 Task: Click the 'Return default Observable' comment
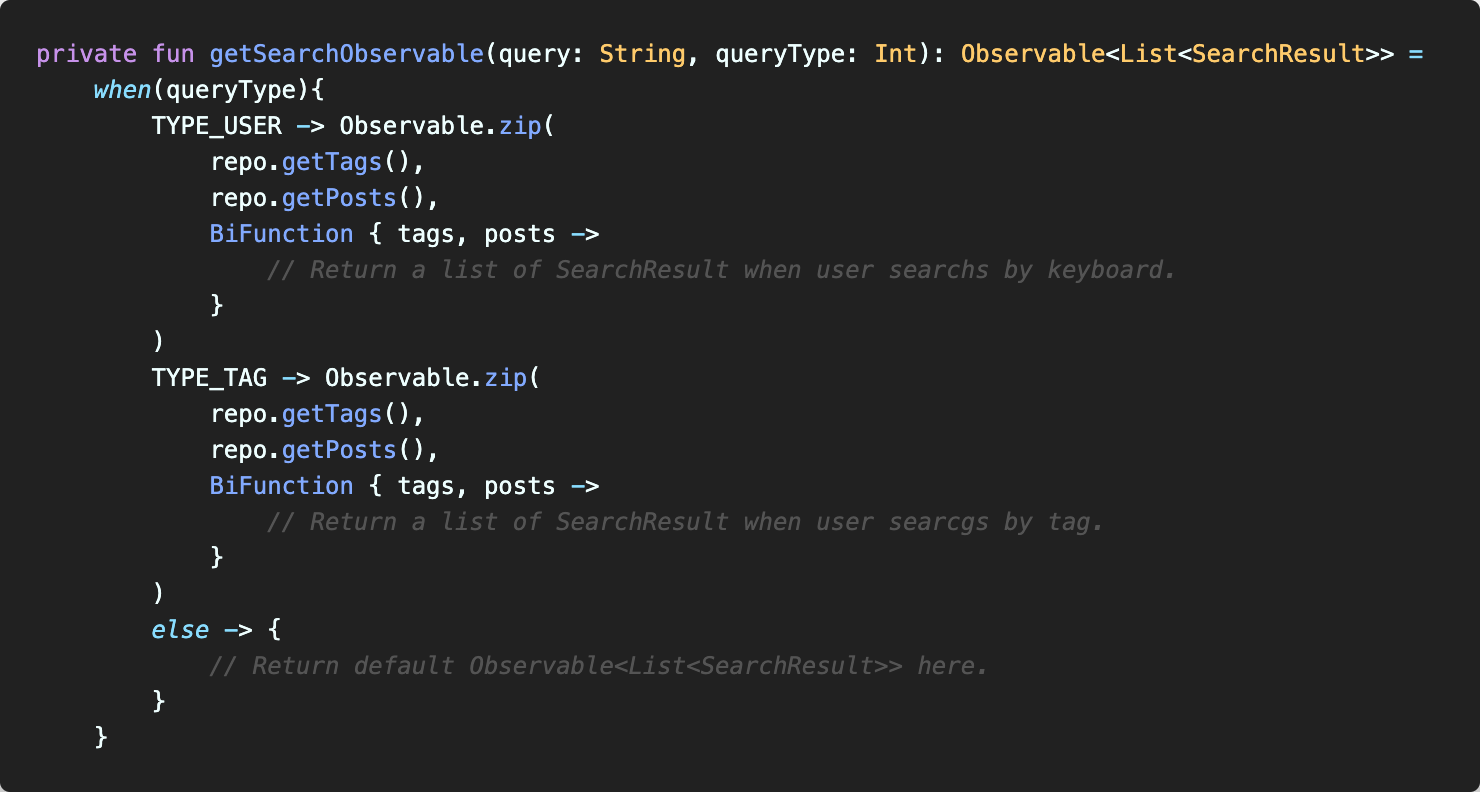click(598, 666)
